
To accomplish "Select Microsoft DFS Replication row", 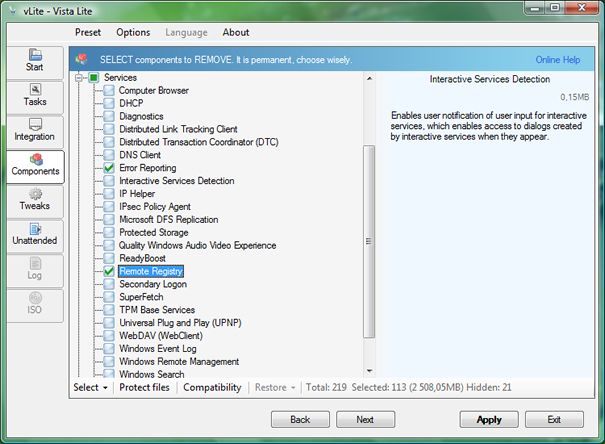I will pos(169,219).
